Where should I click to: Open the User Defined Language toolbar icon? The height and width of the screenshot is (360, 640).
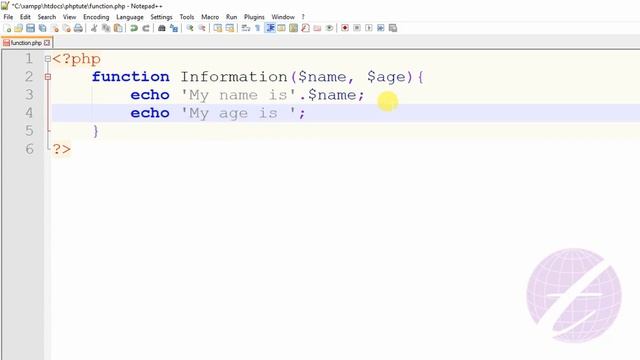pyautogui.click(x=282, y=28)
